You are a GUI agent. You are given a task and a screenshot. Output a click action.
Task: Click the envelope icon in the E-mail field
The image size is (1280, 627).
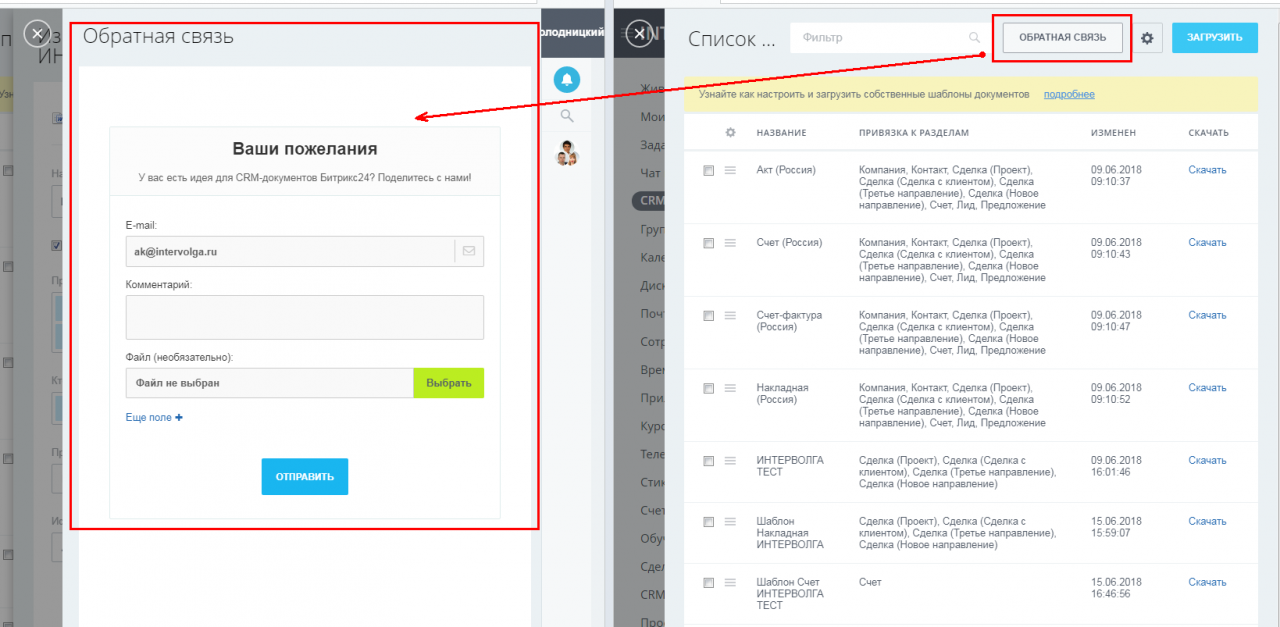coord(469,252)
